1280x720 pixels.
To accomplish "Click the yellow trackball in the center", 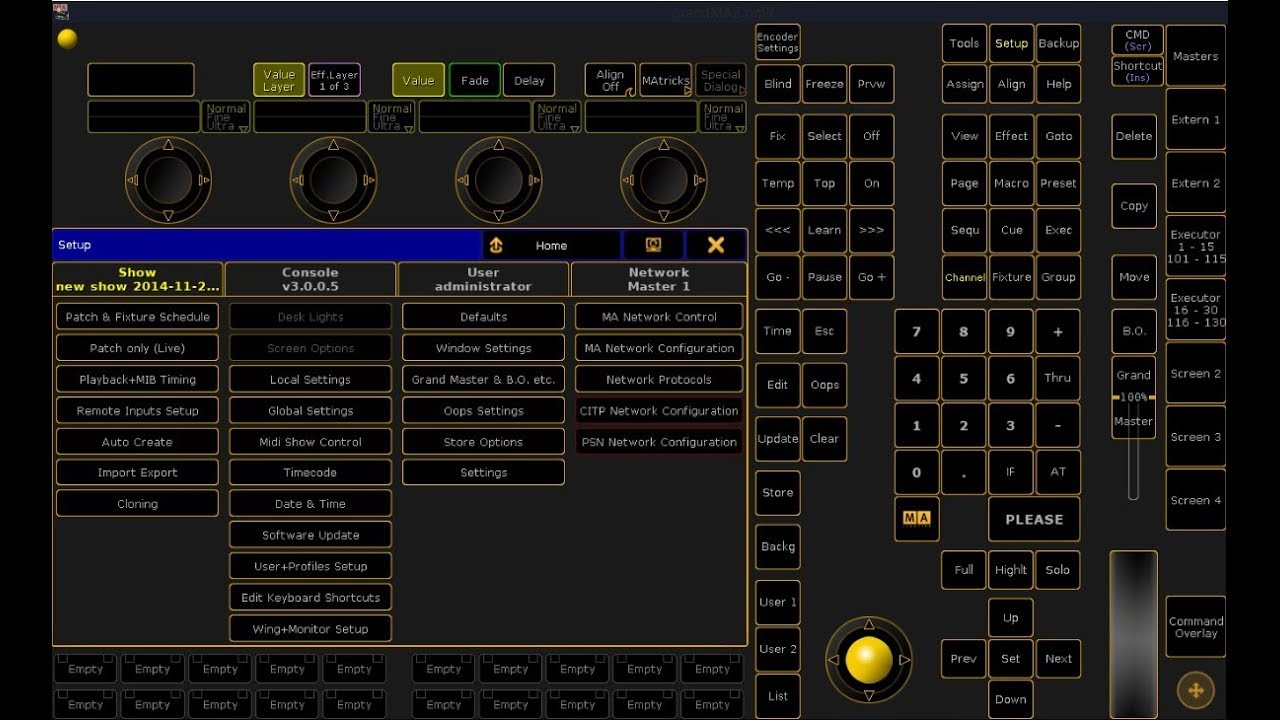I will [869, 660].
